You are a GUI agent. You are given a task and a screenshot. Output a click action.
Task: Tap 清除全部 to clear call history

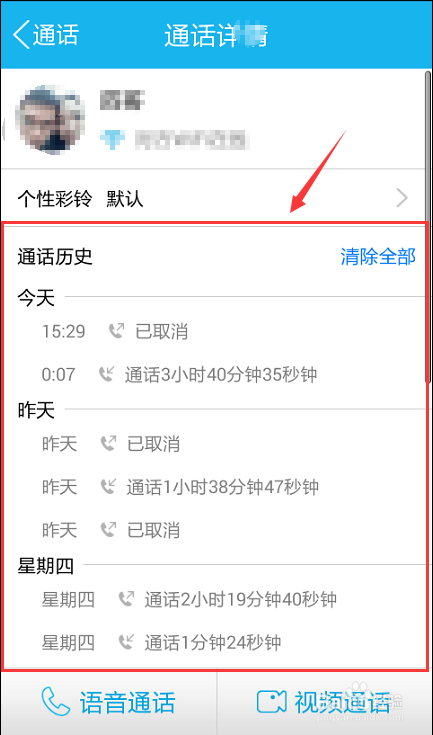(378, 256)
